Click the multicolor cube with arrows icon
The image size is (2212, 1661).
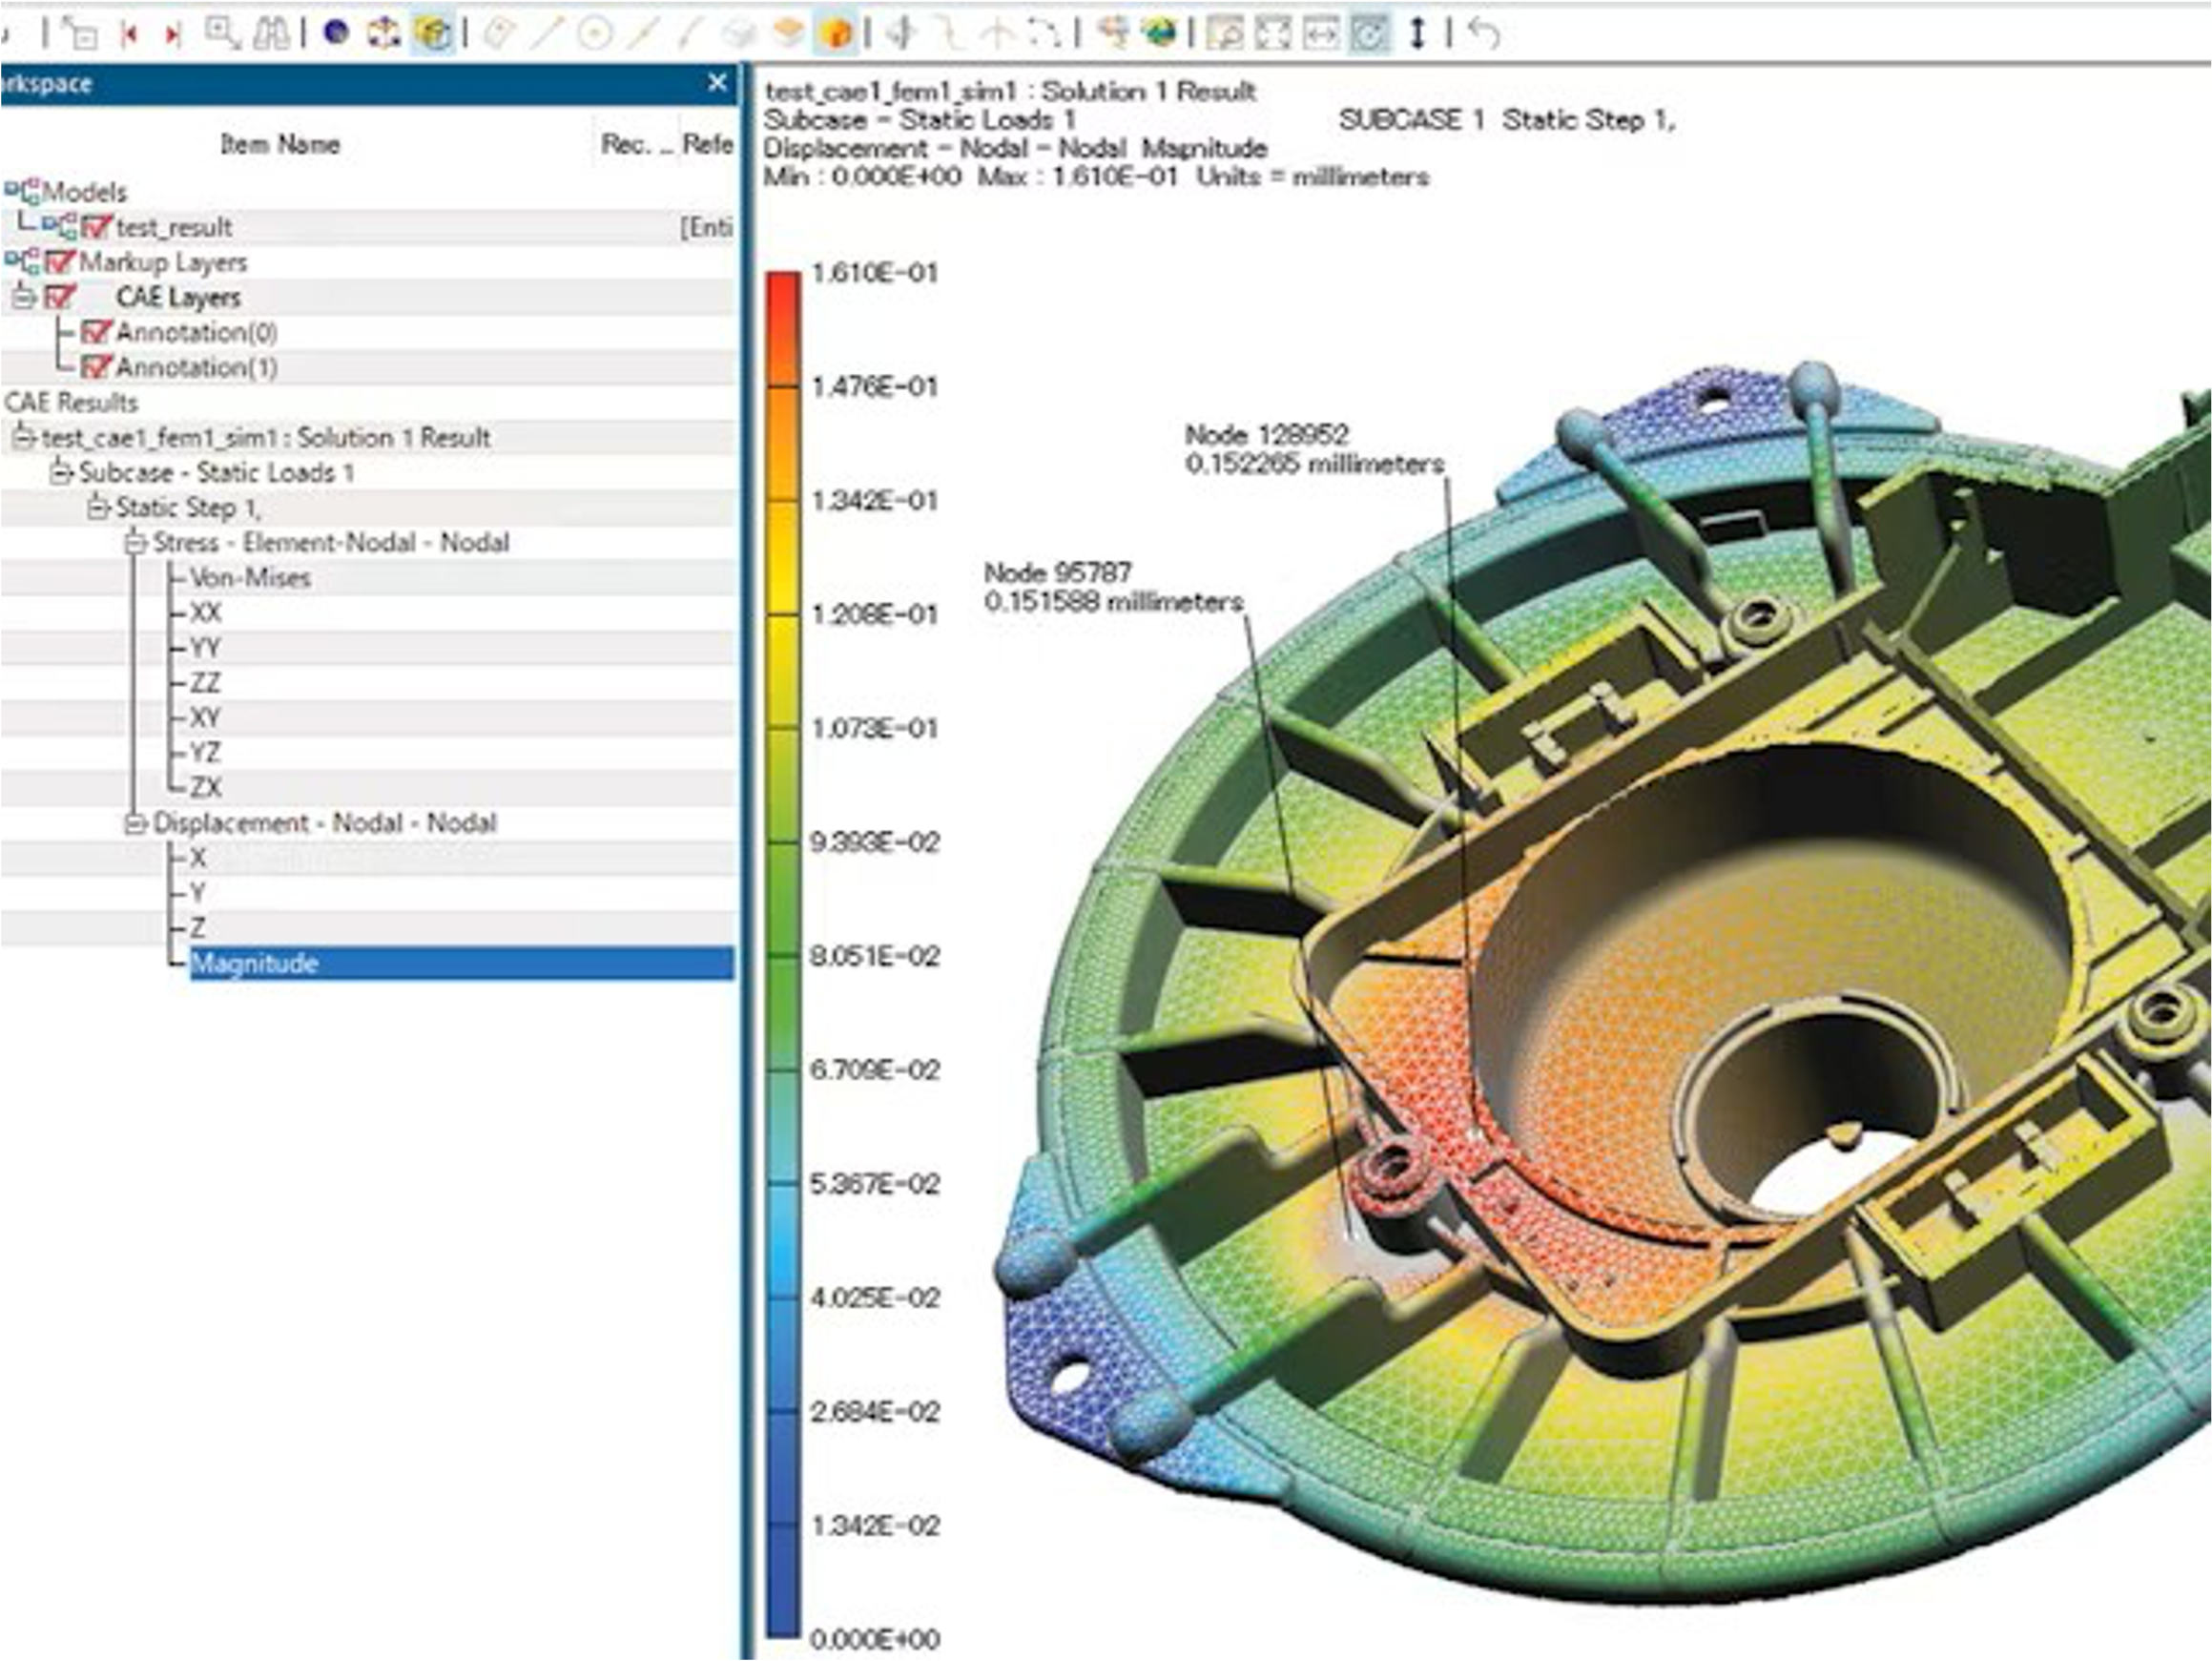click(x=384, y=33)
